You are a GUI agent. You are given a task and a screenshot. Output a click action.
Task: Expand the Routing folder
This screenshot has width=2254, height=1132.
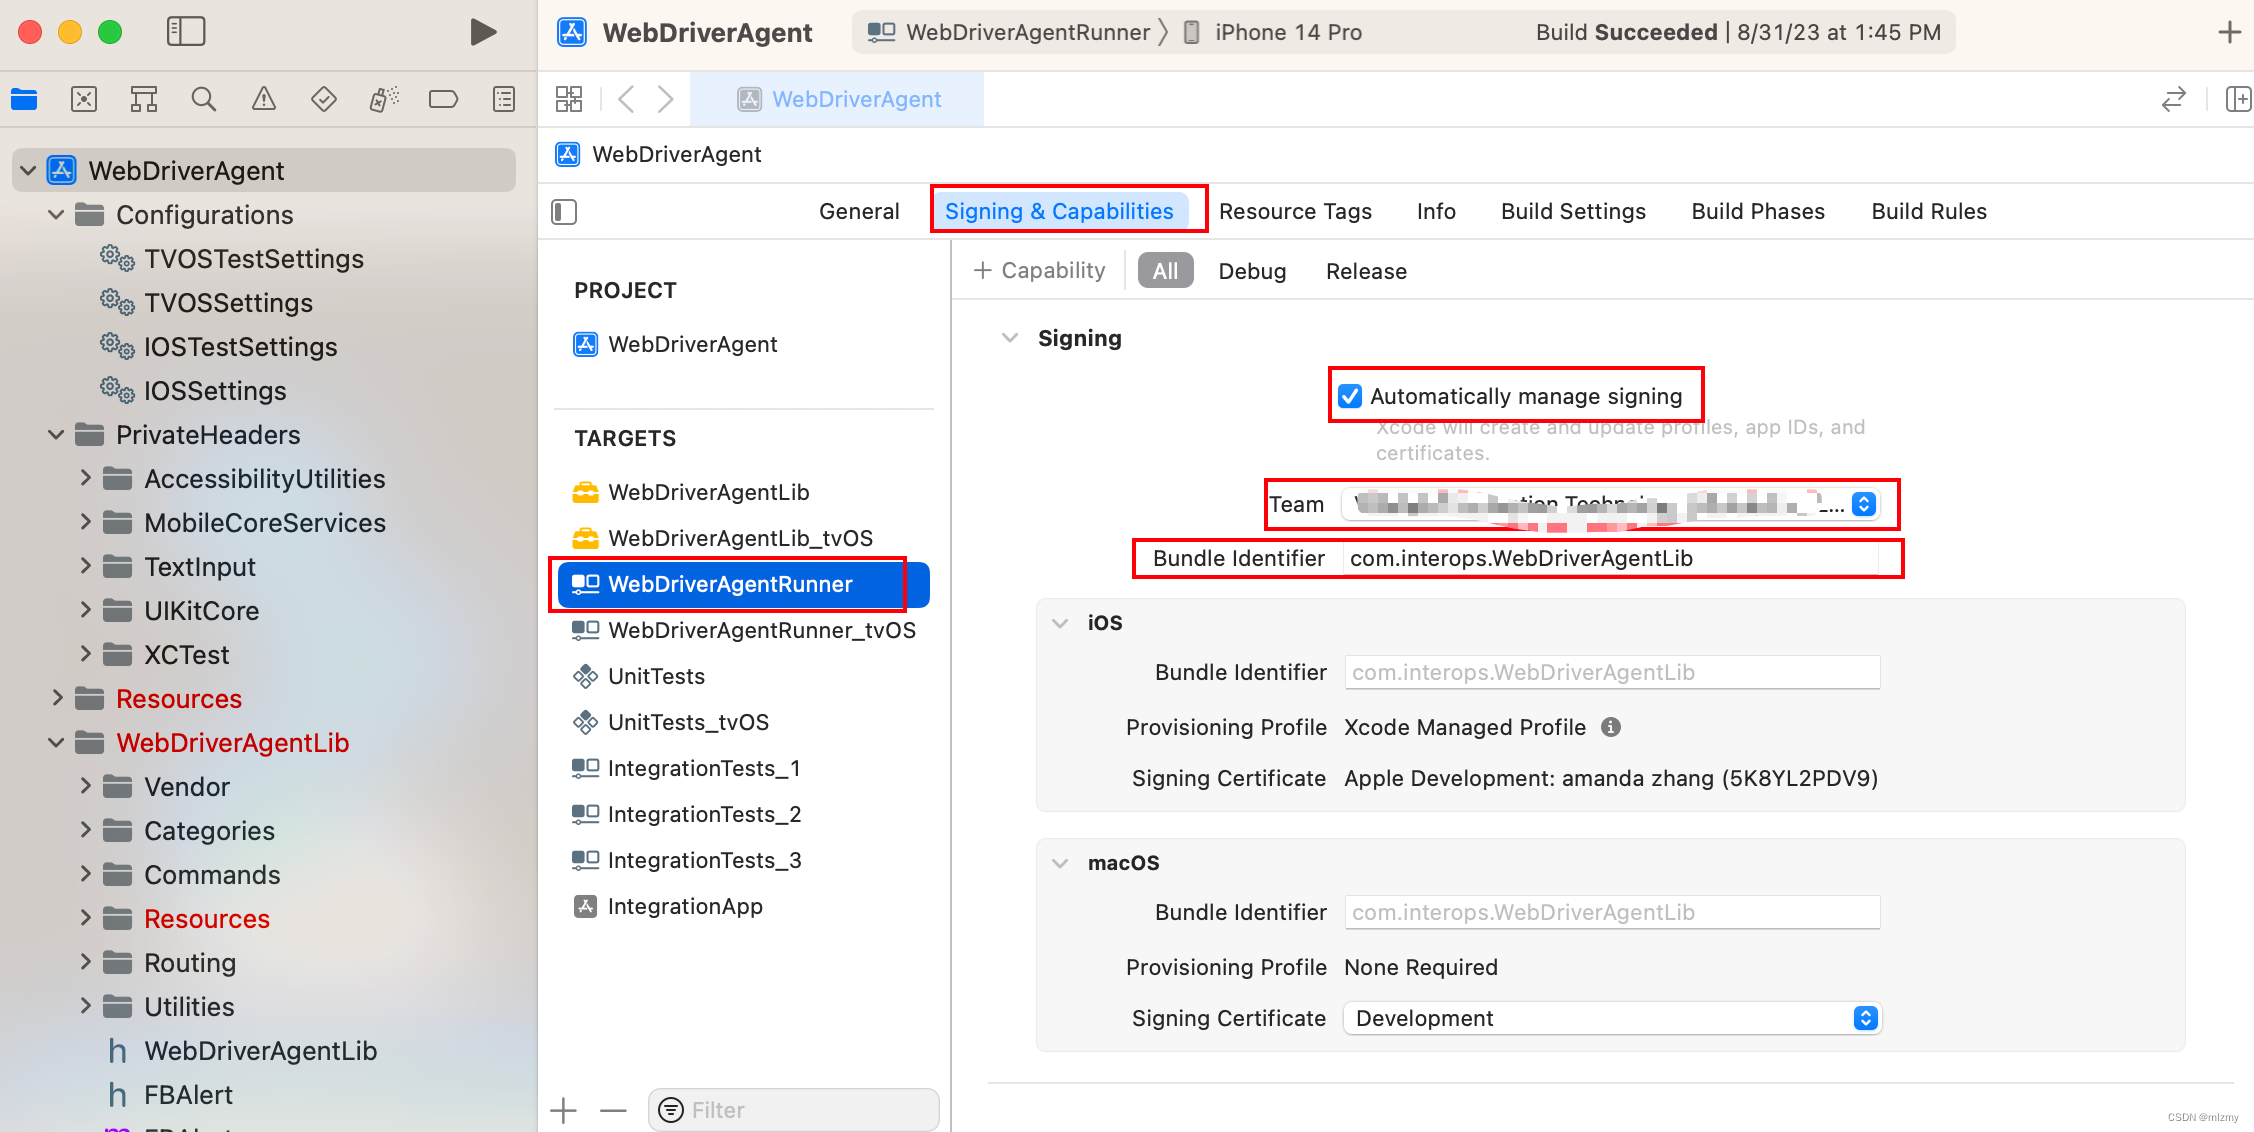click(85, 963)
